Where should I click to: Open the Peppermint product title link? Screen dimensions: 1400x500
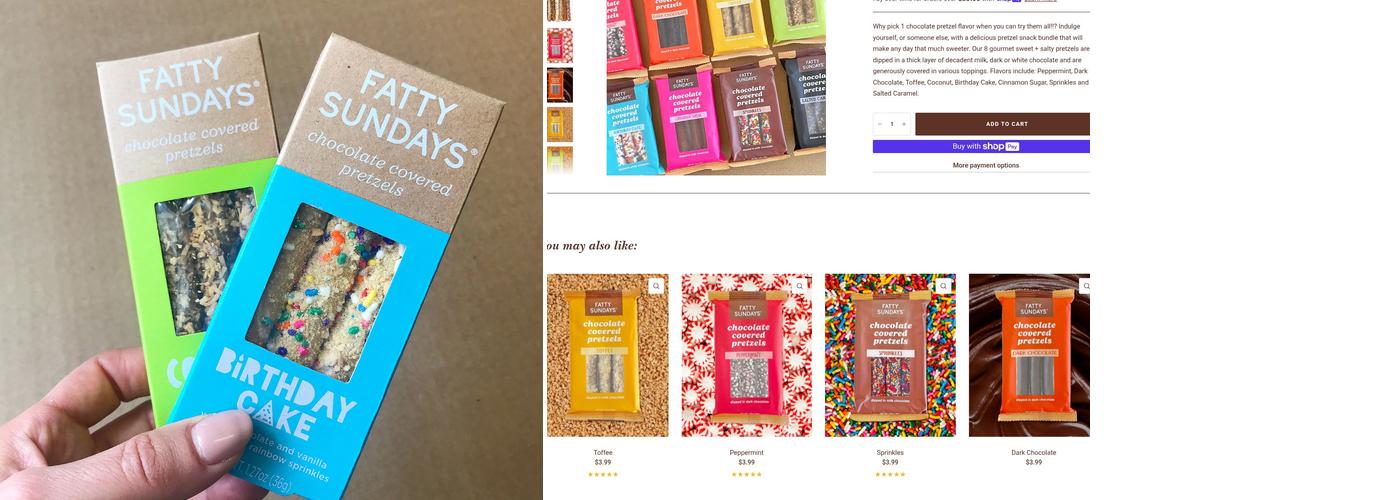[746, 453]
